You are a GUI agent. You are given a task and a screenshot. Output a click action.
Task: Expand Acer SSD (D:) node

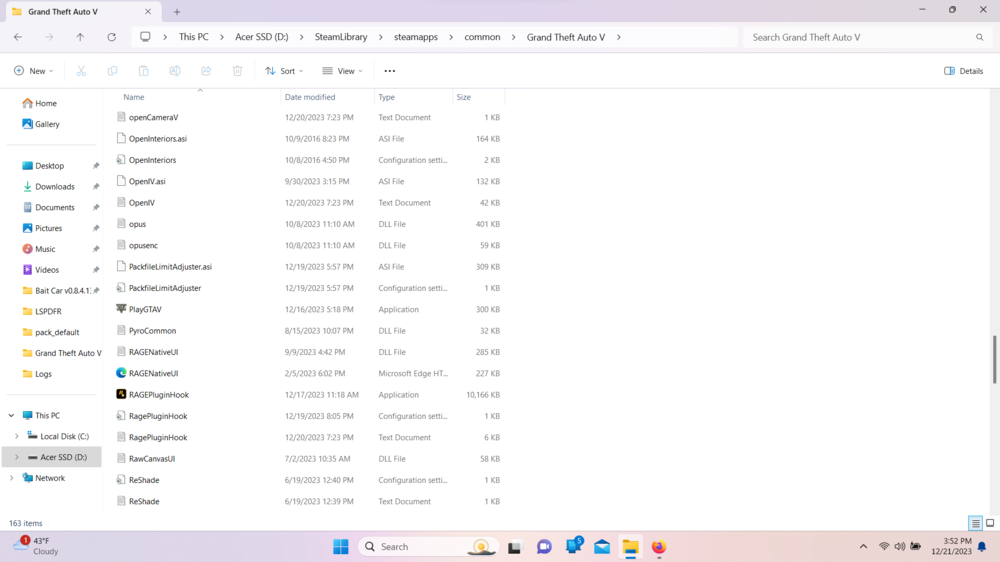[x=17, y=457]
